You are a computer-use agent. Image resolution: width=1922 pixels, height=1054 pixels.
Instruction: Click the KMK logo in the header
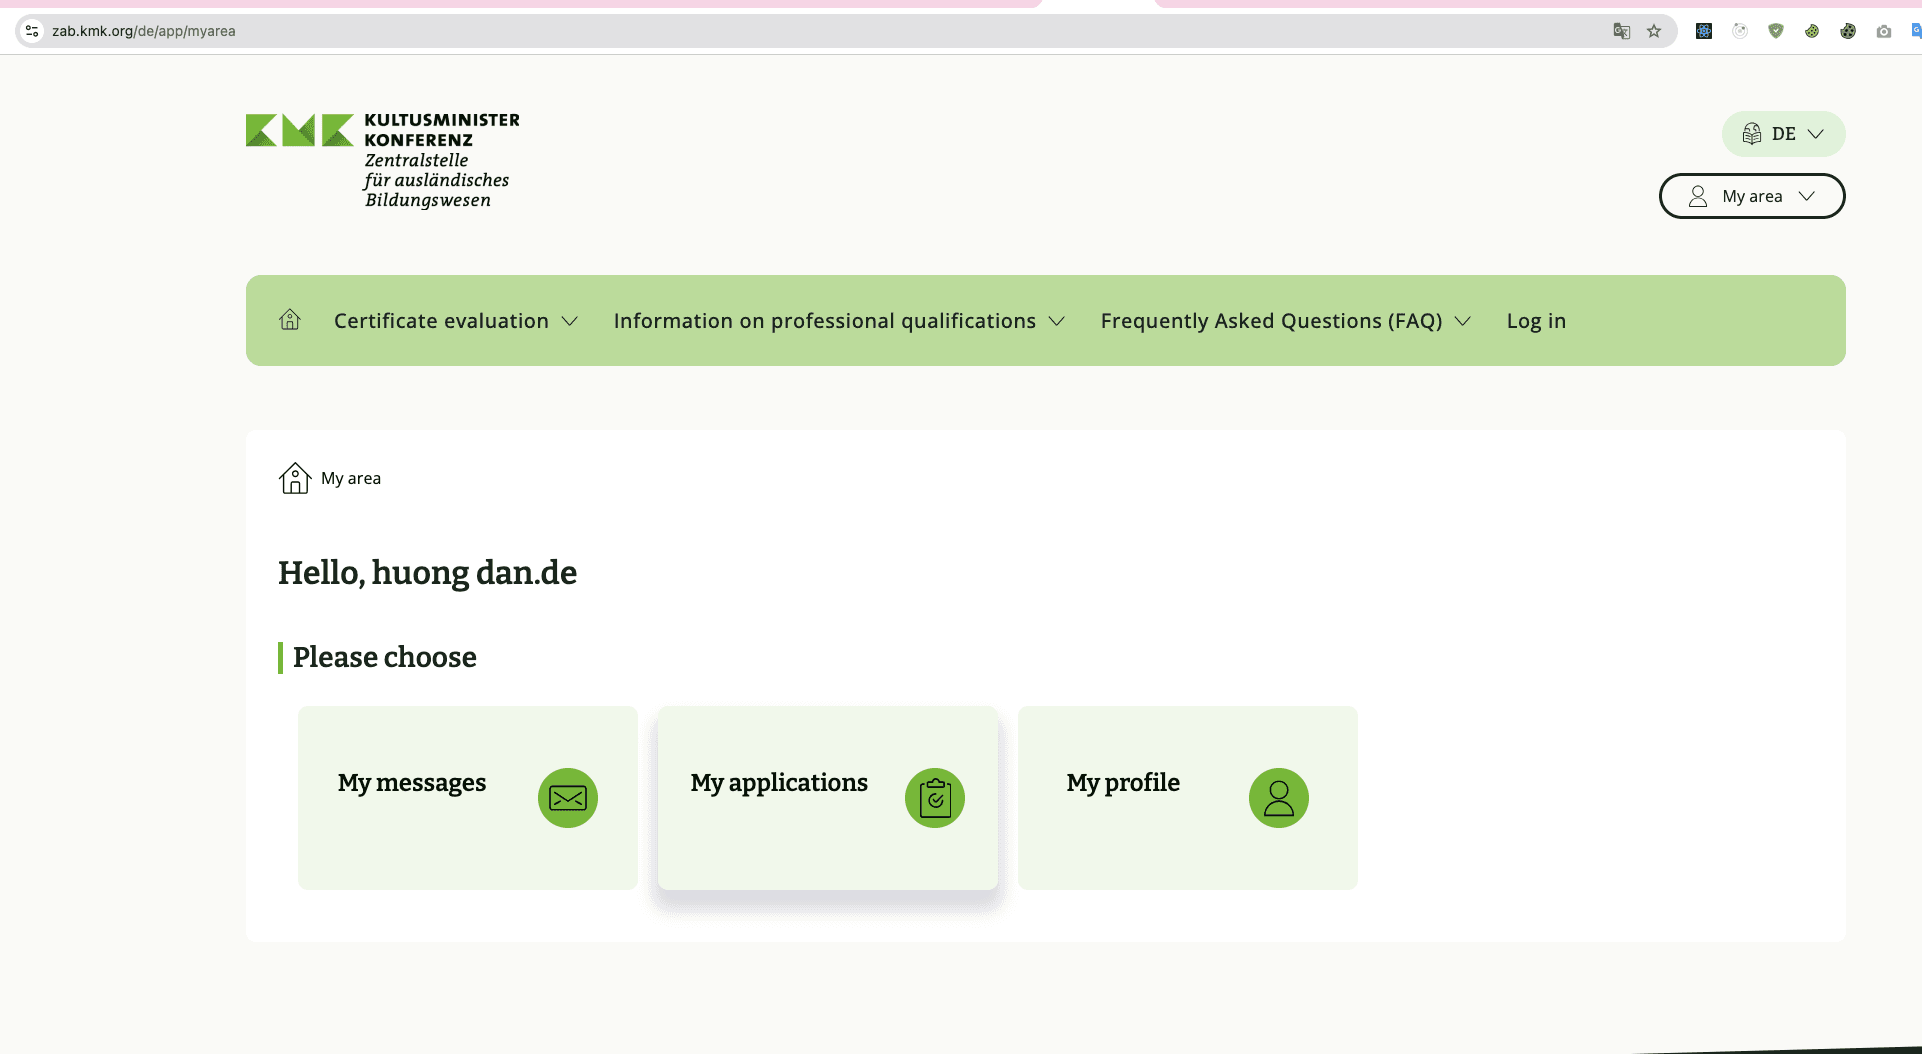[x=383, y=160]
